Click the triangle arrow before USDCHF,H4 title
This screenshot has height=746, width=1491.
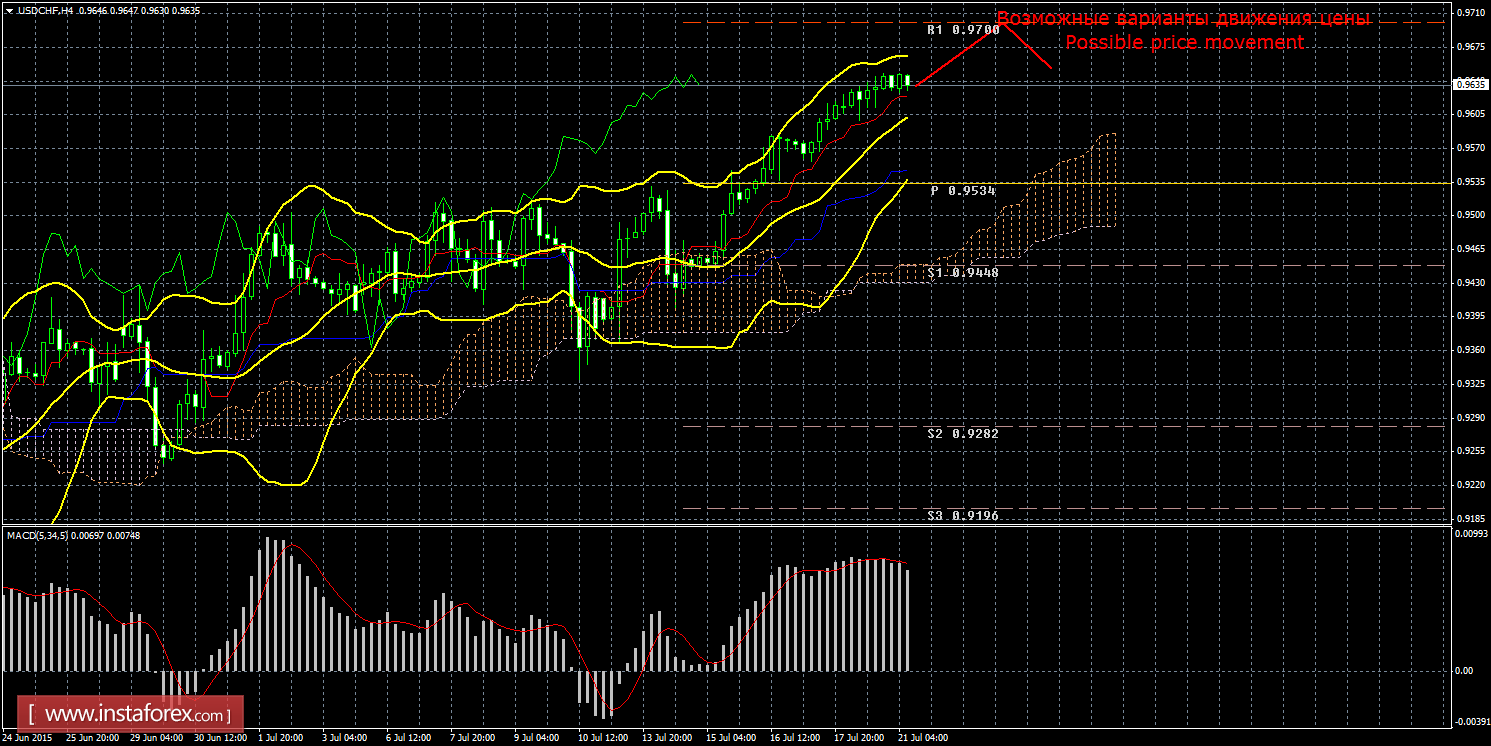[10, 10]
